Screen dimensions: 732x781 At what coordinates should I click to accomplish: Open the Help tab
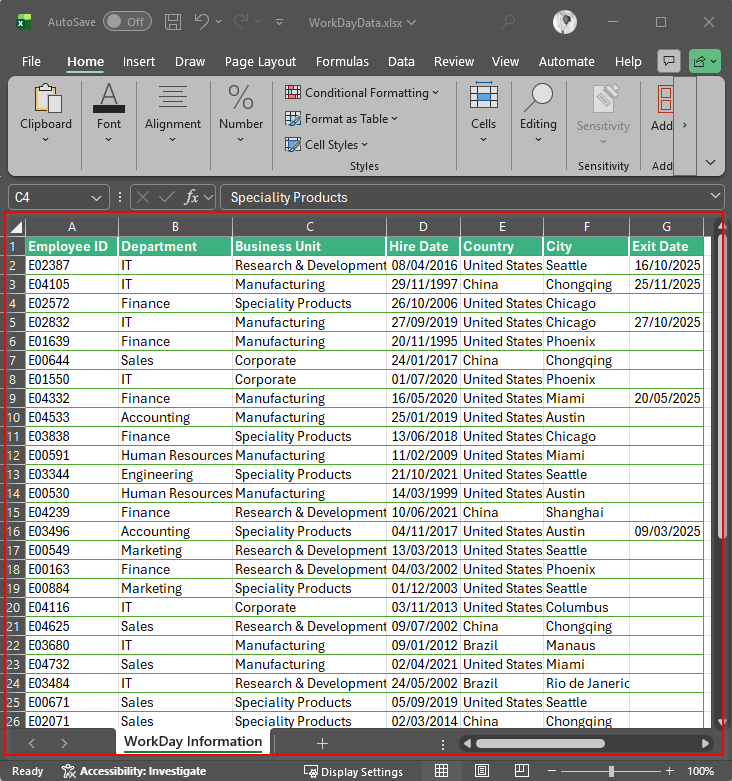(x=628, y=62)
